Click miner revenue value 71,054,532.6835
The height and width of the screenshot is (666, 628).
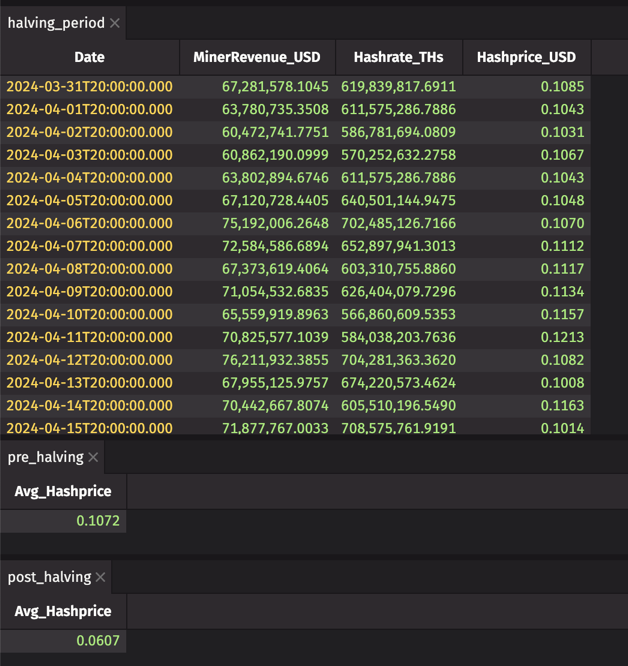275,292
